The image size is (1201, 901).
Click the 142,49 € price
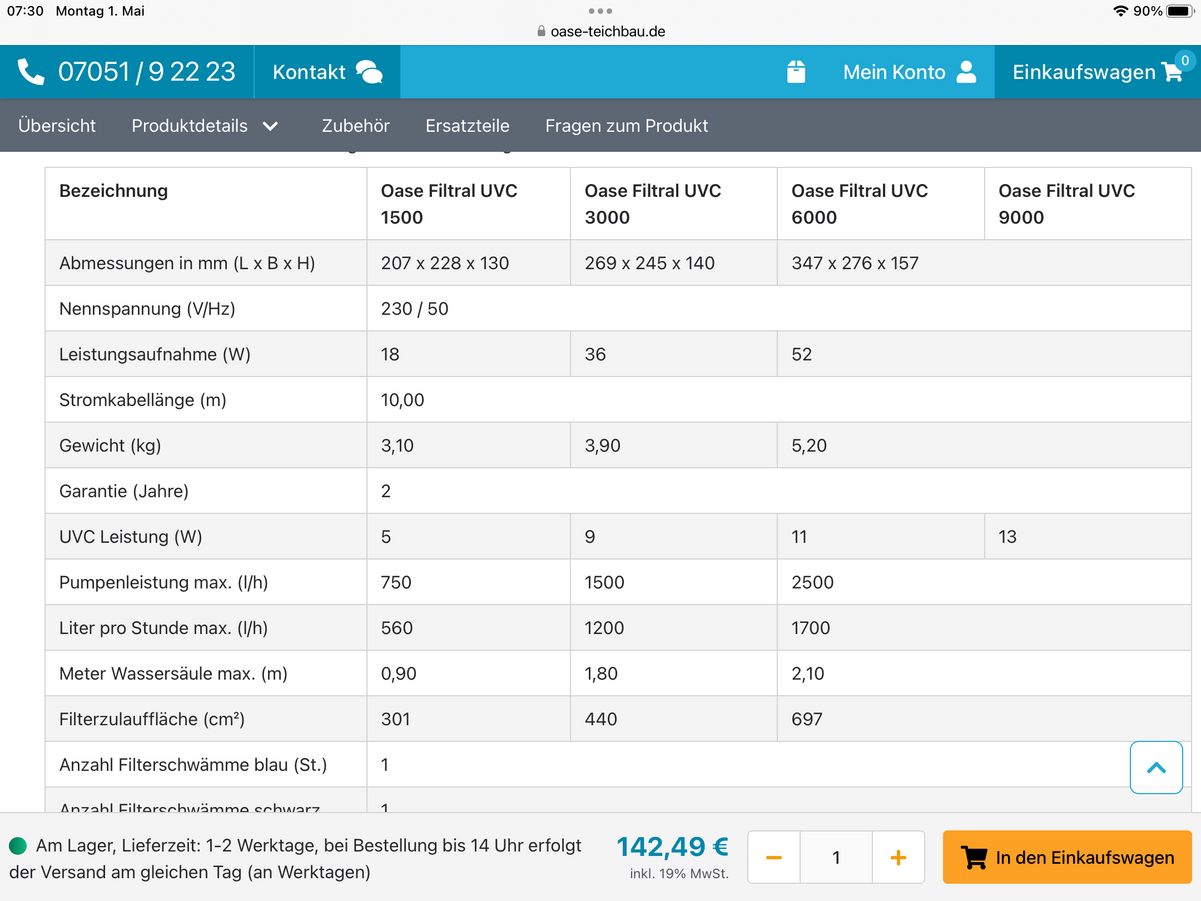(x=672, y=847)
